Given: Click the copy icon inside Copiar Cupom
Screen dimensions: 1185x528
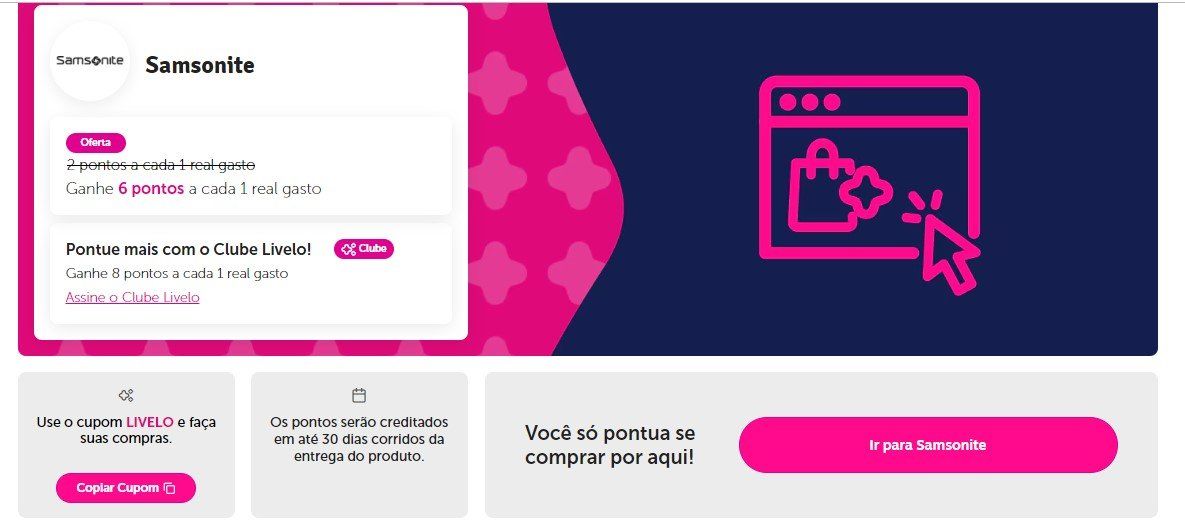Looking at the screenshot, I should [x=169, y=488].
